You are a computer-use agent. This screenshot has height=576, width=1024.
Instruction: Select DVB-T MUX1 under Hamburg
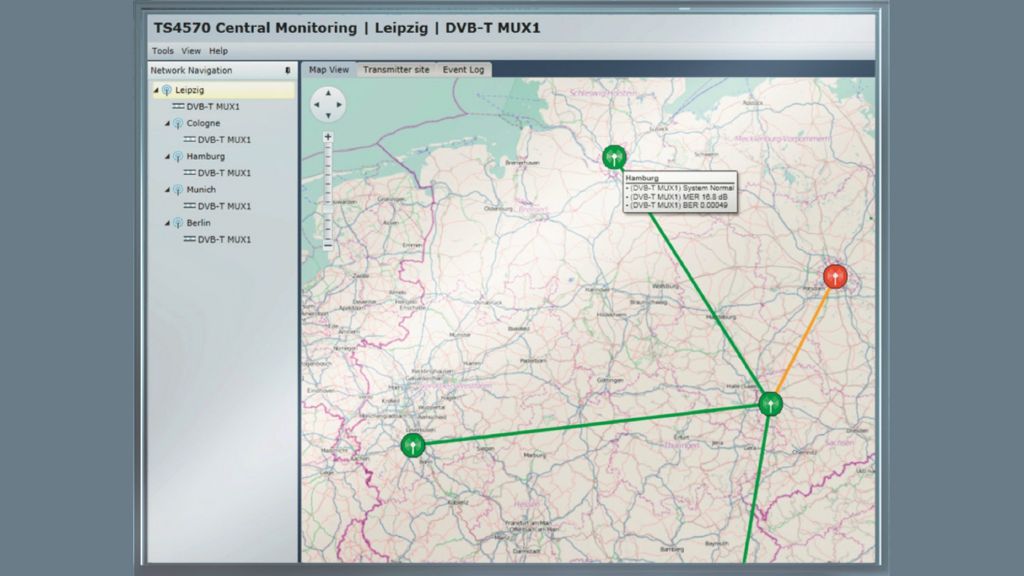pyautogui.click(x=224, y=173)
